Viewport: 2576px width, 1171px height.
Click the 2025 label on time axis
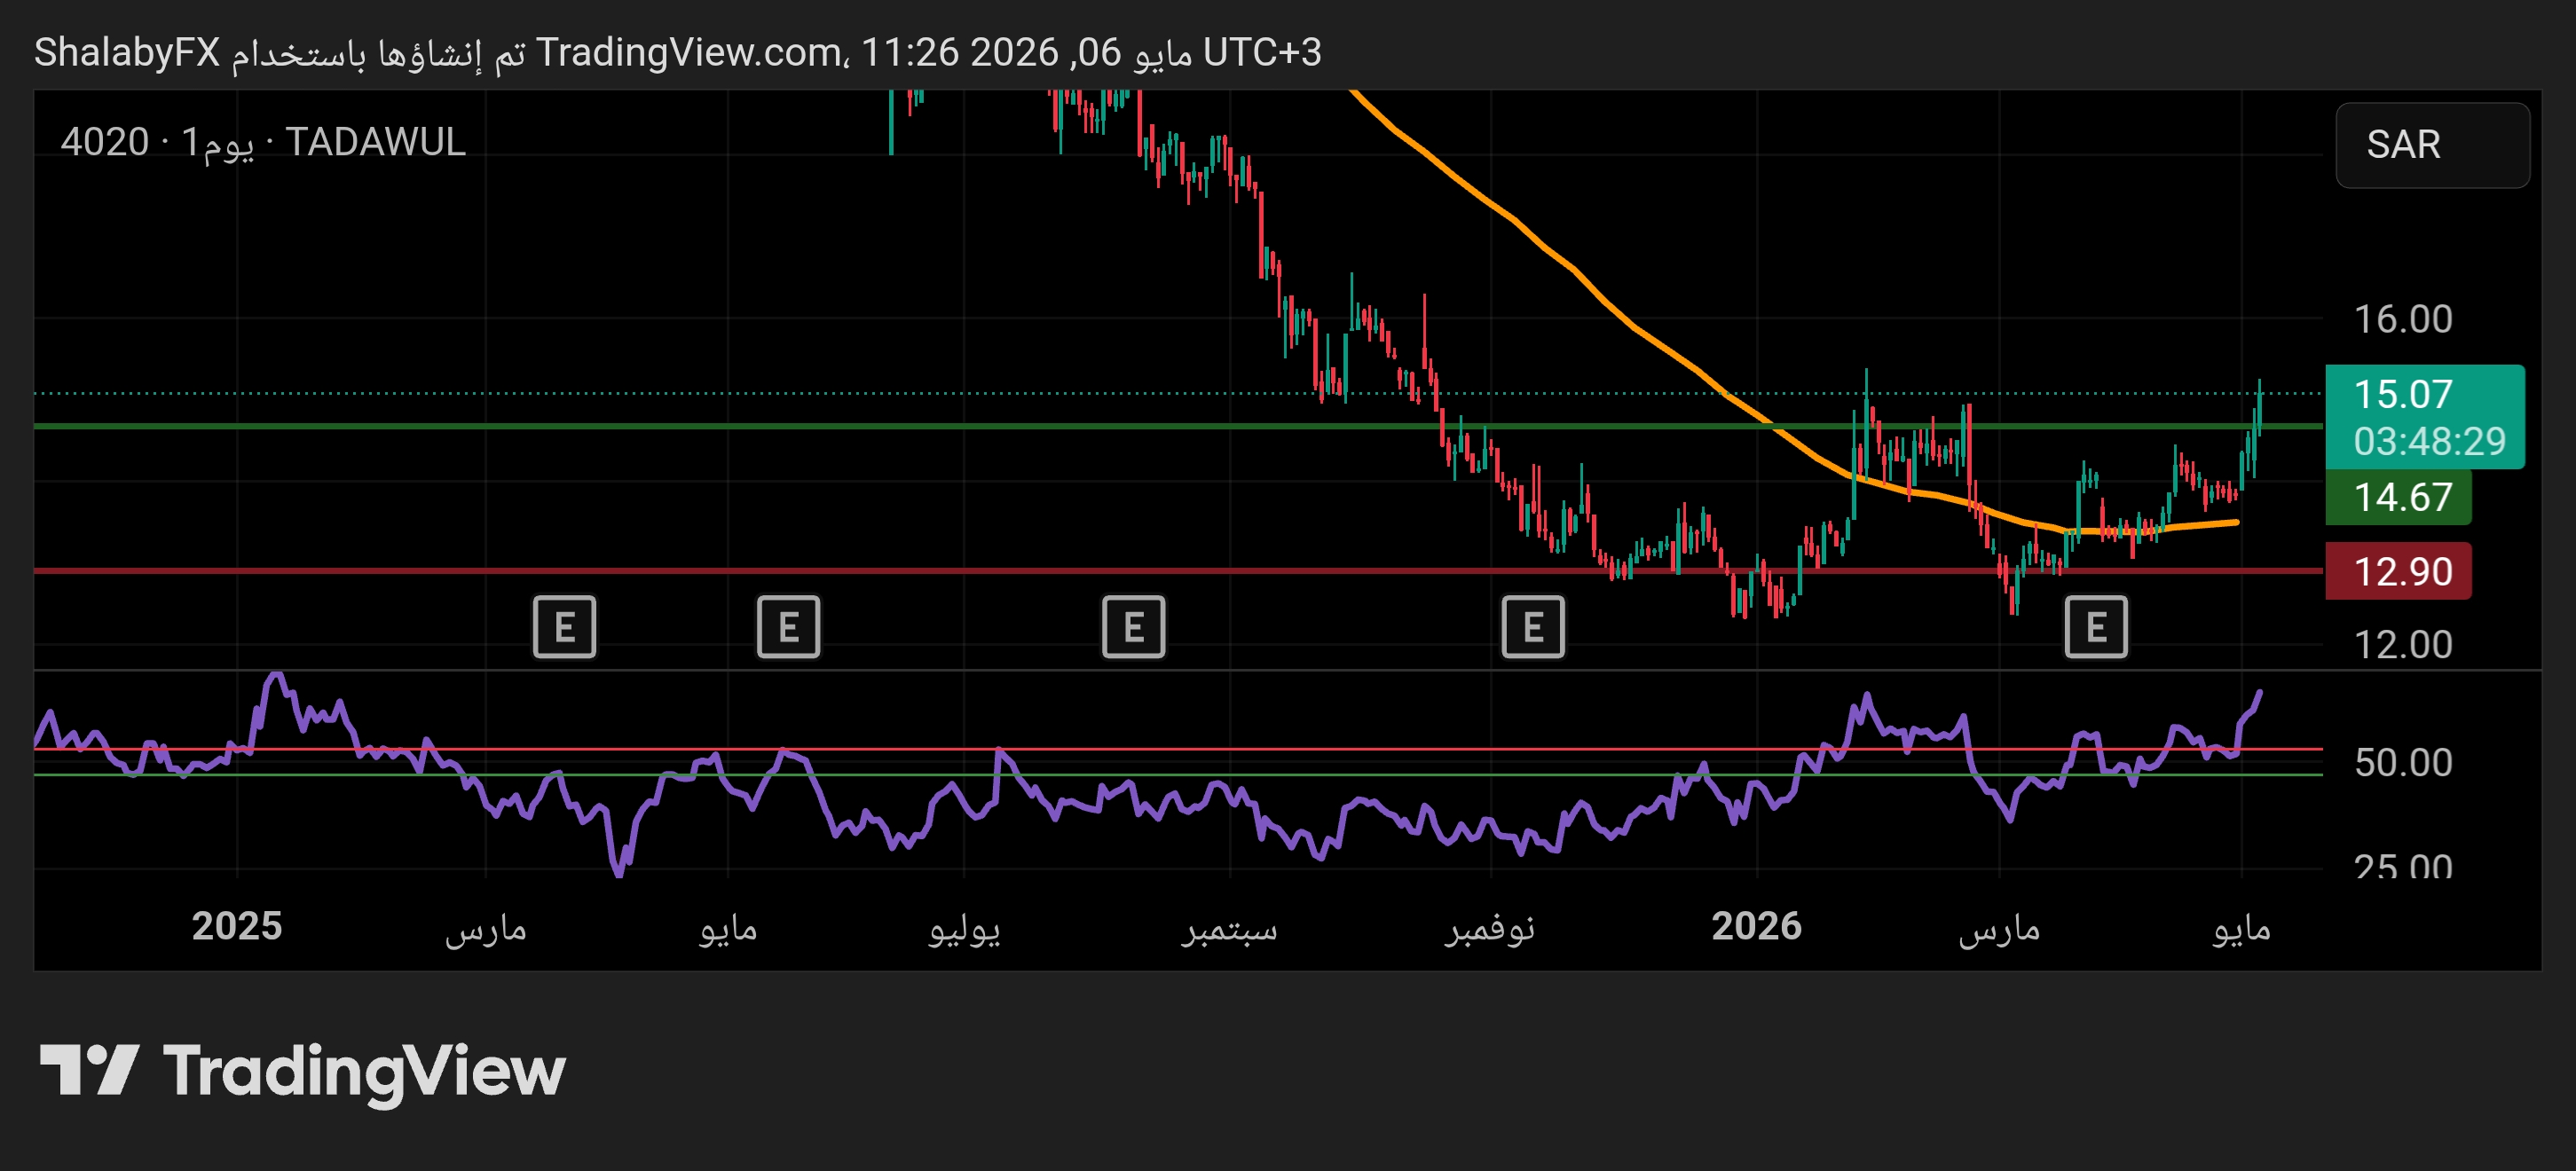[x=237, y=926]
